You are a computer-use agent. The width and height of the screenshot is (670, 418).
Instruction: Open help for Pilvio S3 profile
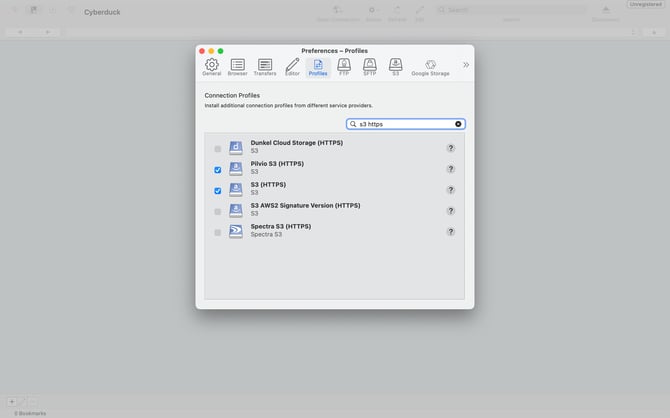tap(450, 169)
